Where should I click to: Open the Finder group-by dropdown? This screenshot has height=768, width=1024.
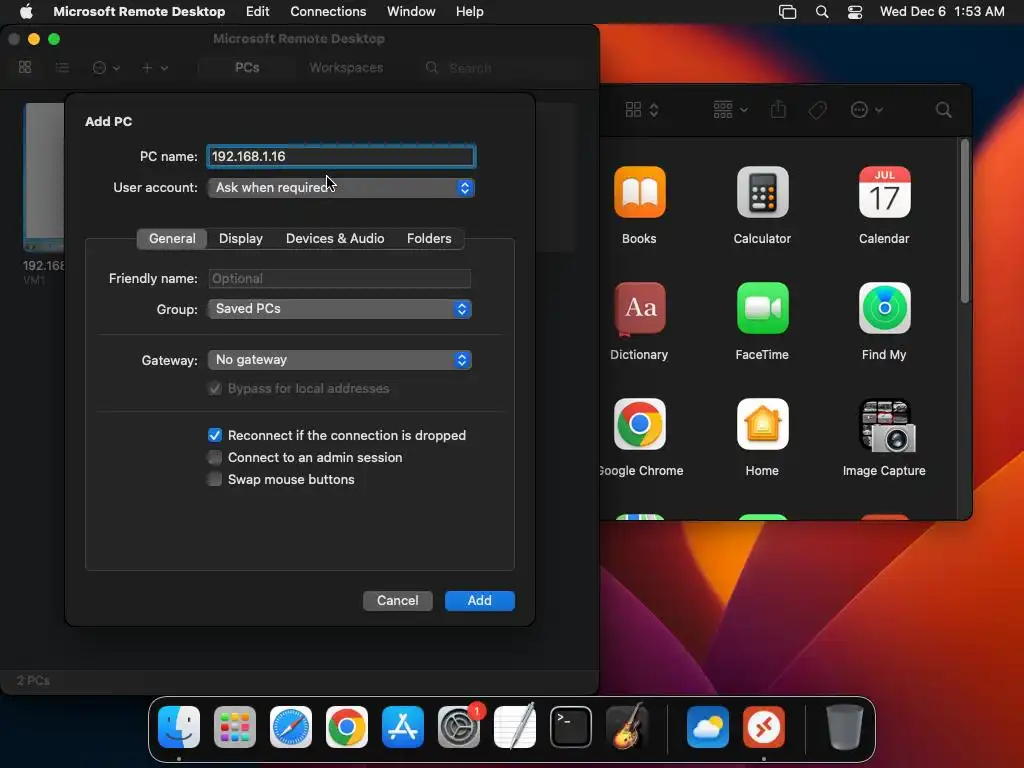click(x=730, y=110)
